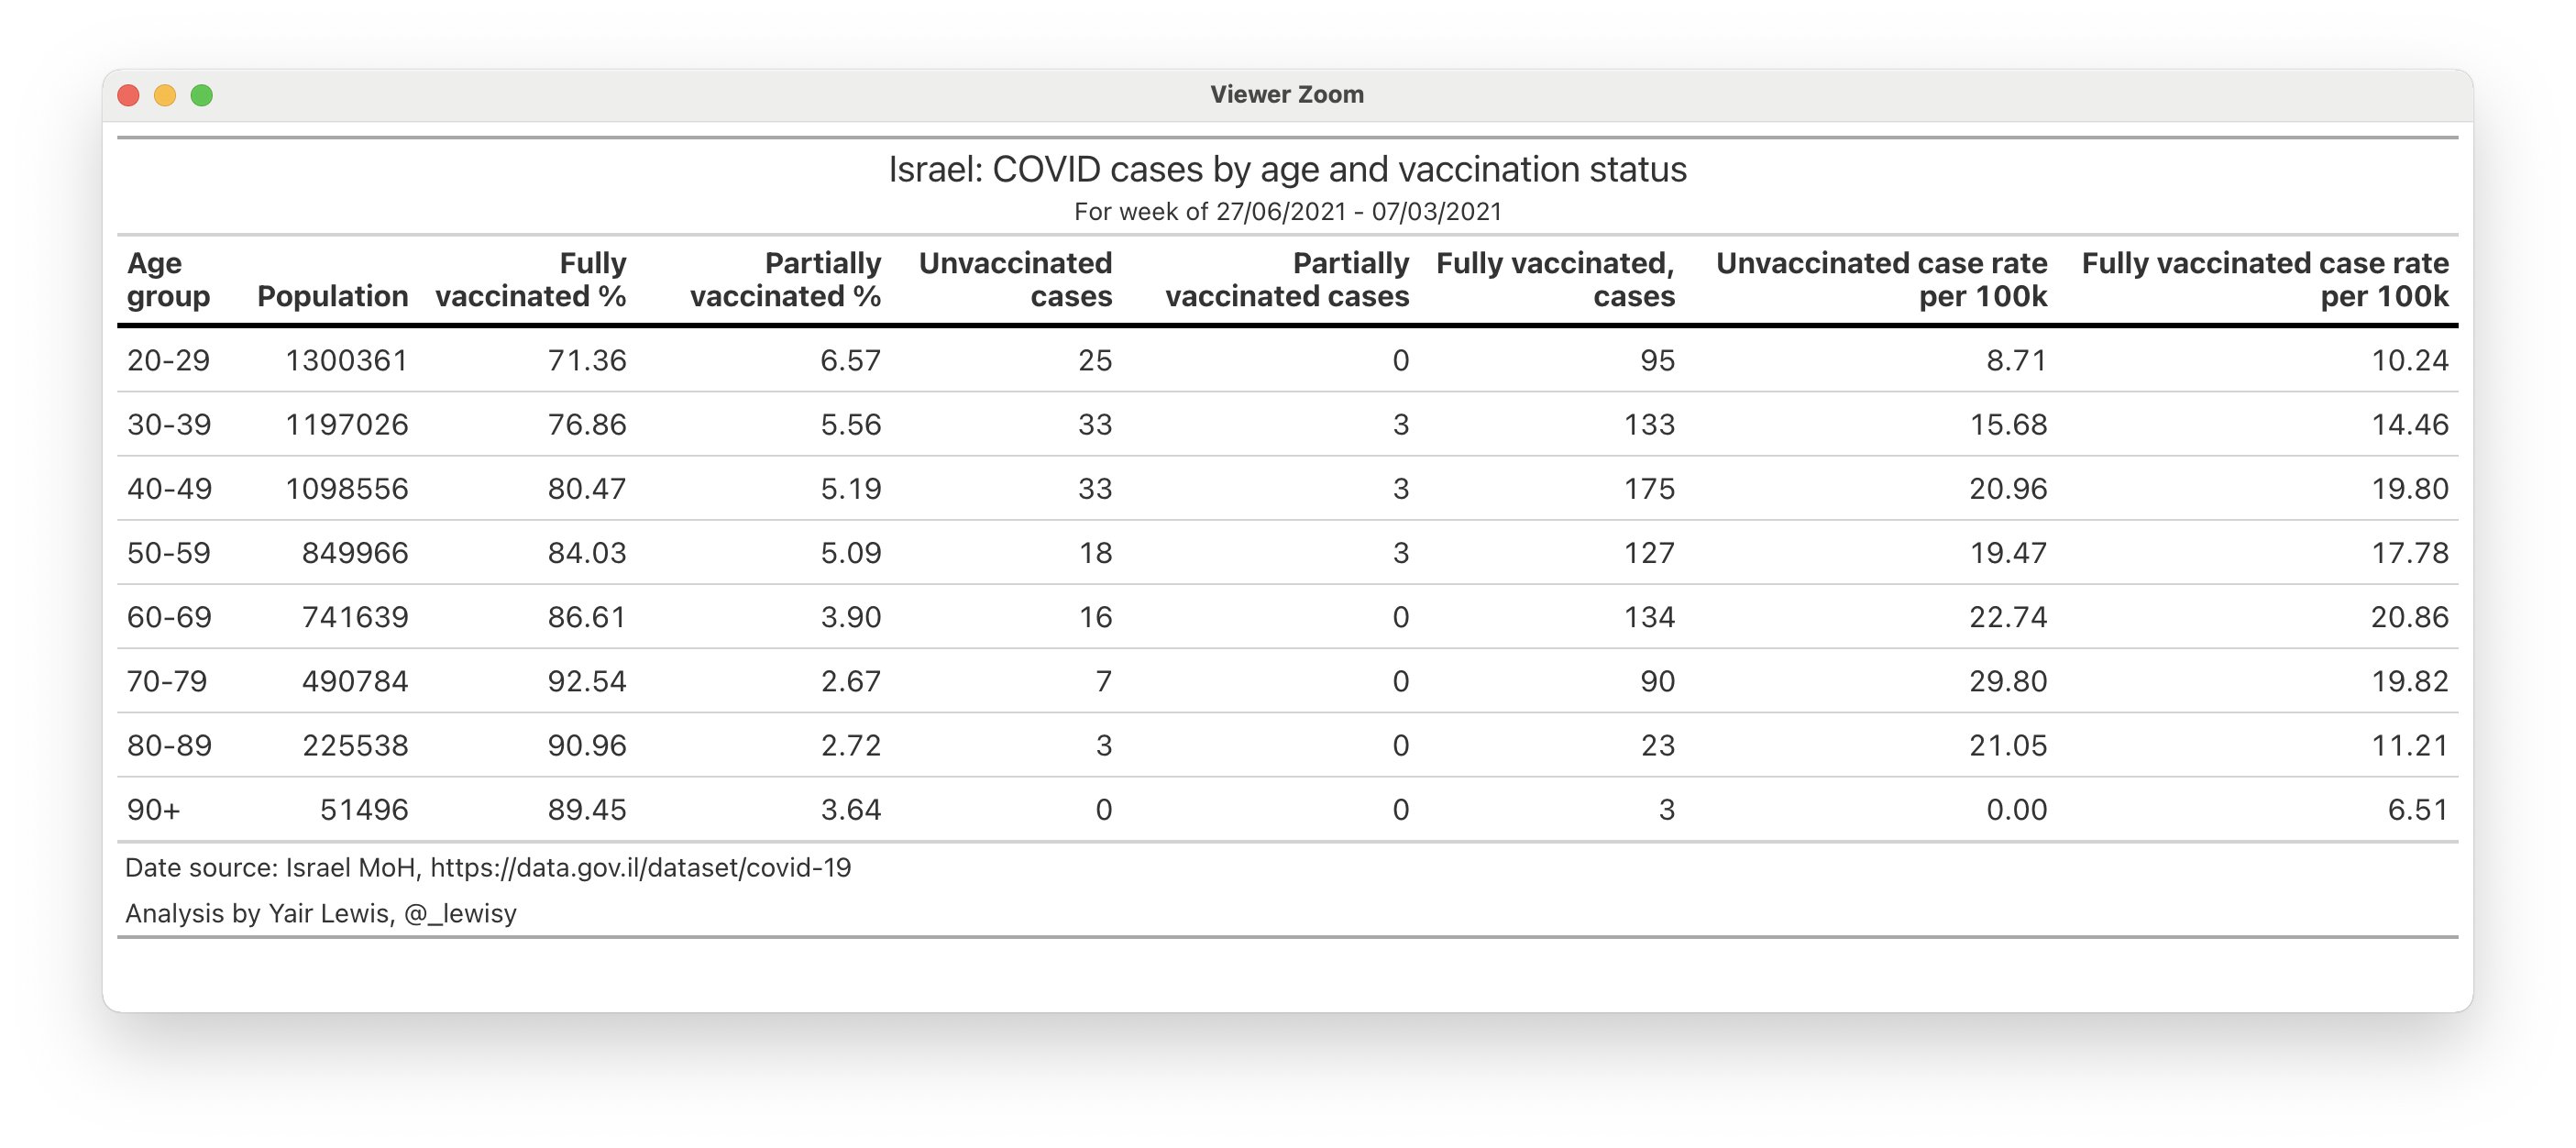The width and height of the screenshot is (2576, 1148).
Task: Close the Viewer Zoom window
Action: (128, 95)
